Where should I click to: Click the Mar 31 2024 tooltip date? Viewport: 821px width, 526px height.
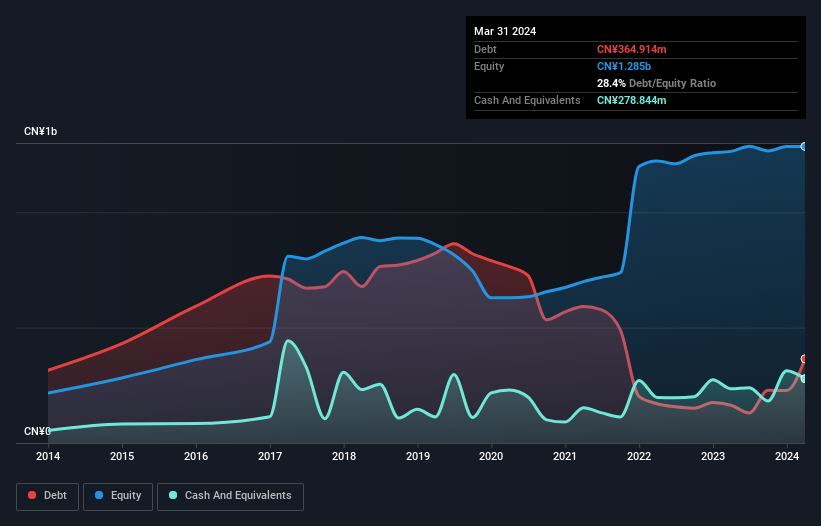click(505, 31)
